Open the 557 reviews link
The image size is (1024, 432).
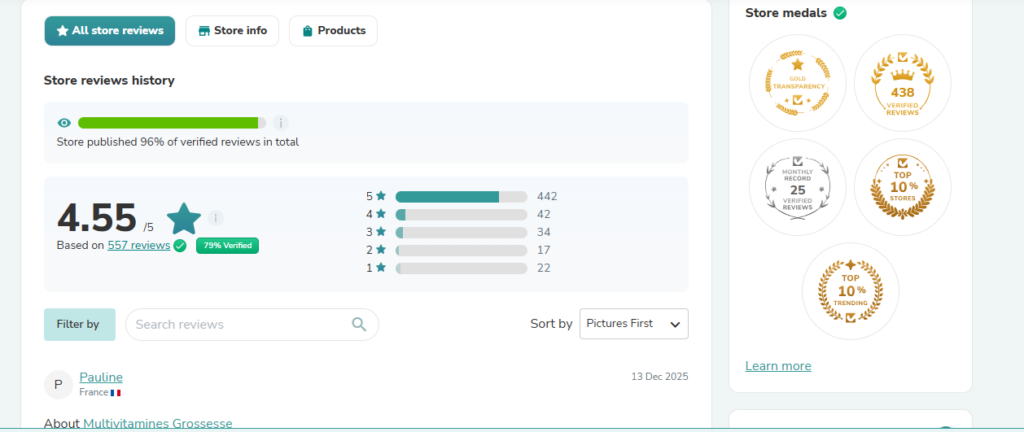(138, 245)
